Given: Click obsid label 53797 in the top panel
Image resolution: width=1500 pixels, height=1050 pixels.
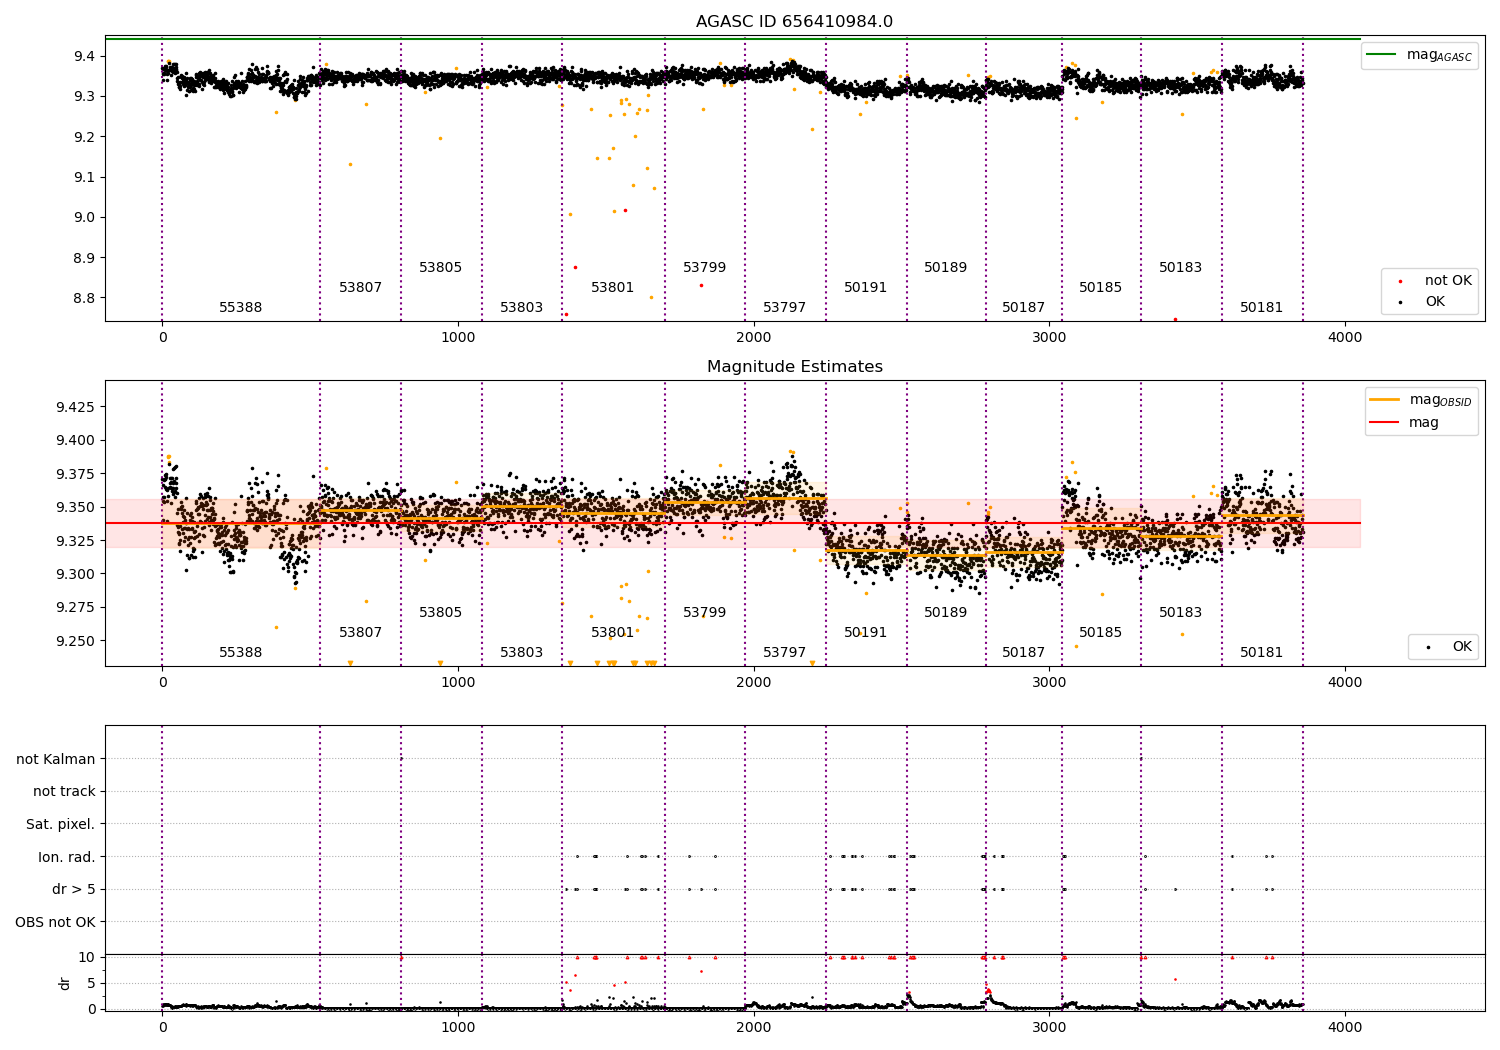Looking at the screenshot, I should pos(785,308).
